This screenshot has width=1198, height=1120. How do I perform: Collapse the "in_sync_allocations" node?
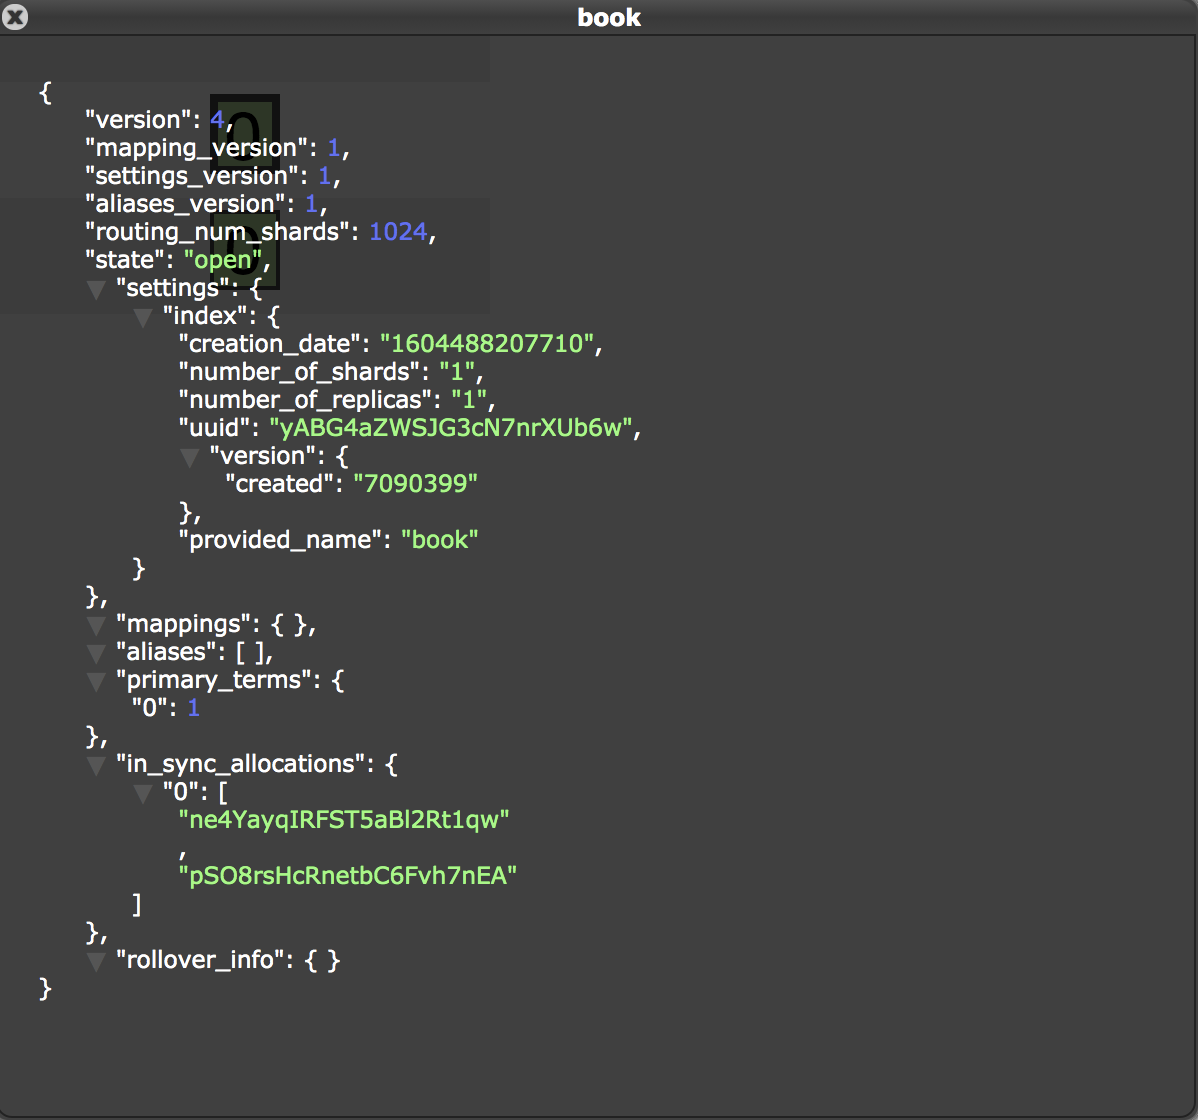point(96,765)
